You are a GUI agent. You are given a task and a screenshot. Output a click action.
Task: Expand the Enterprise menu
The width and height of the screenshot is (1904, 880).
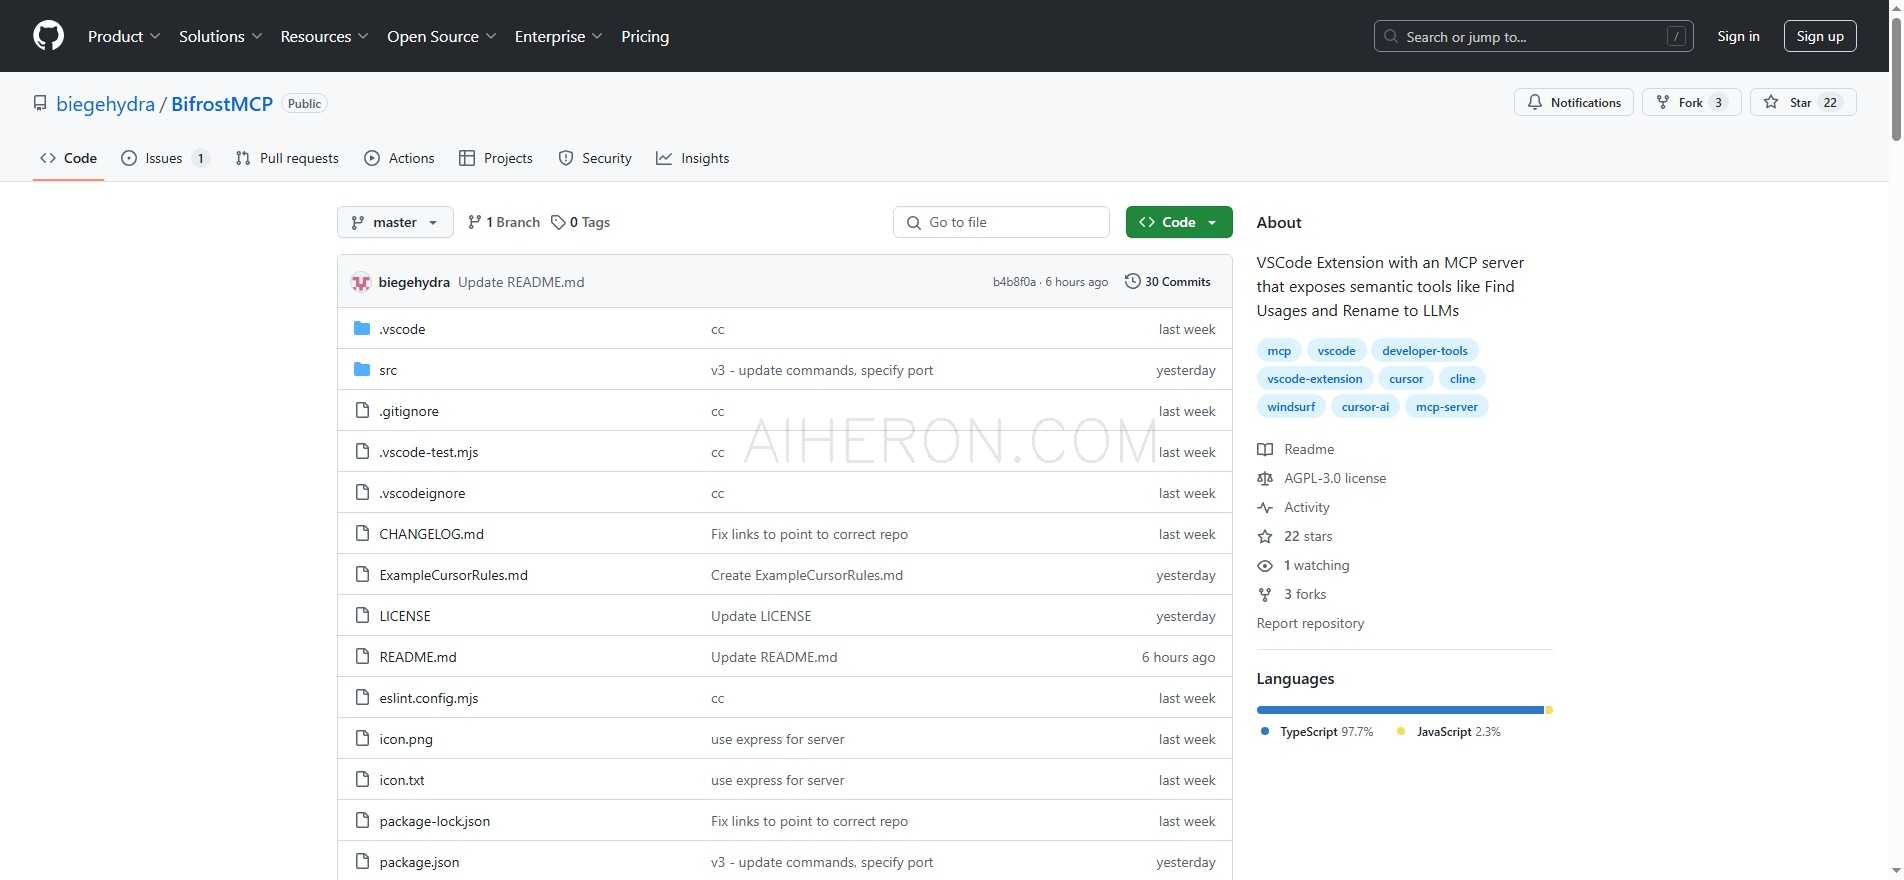(558, 36)
